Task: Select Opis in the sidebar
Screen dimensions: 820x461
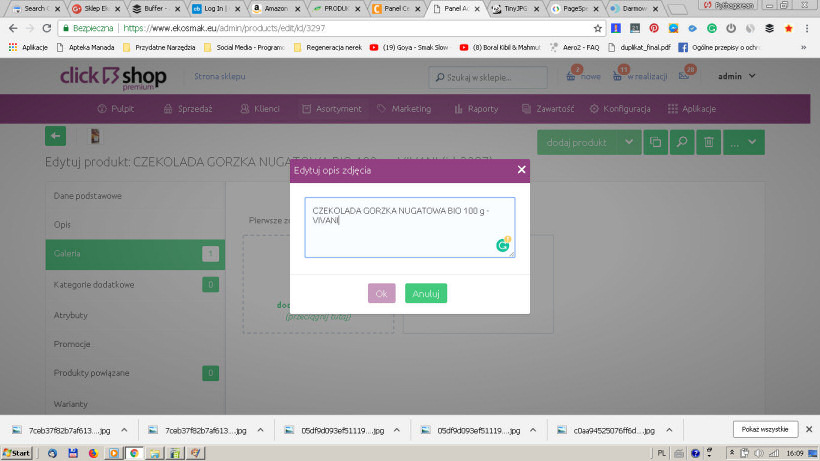Action: (x=135, y=225)
